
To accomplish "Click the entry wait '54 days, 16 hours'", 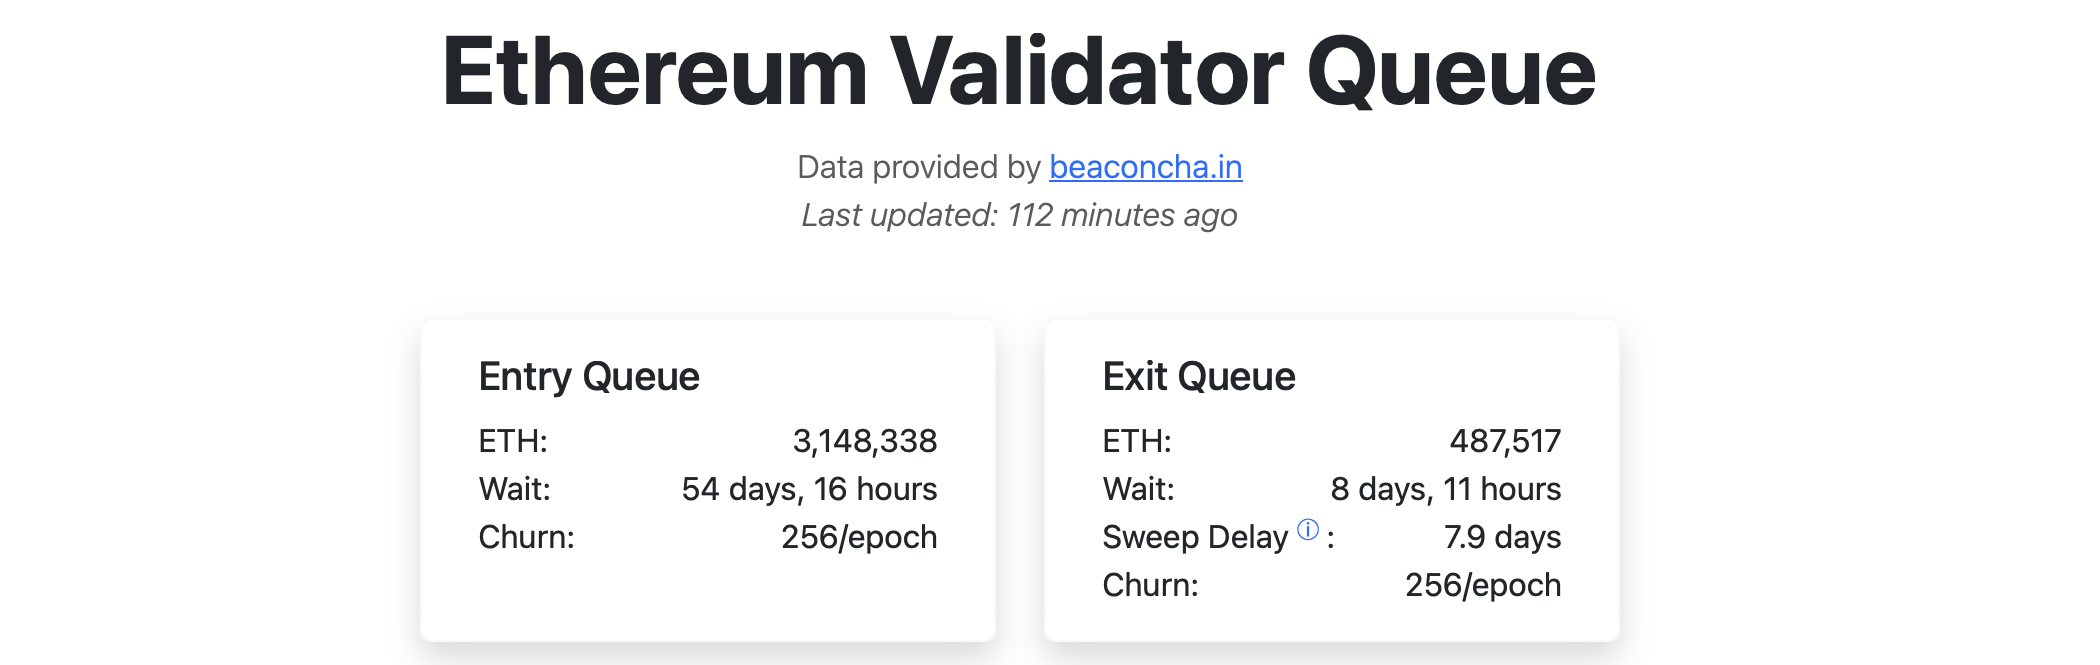I will 809,489.
